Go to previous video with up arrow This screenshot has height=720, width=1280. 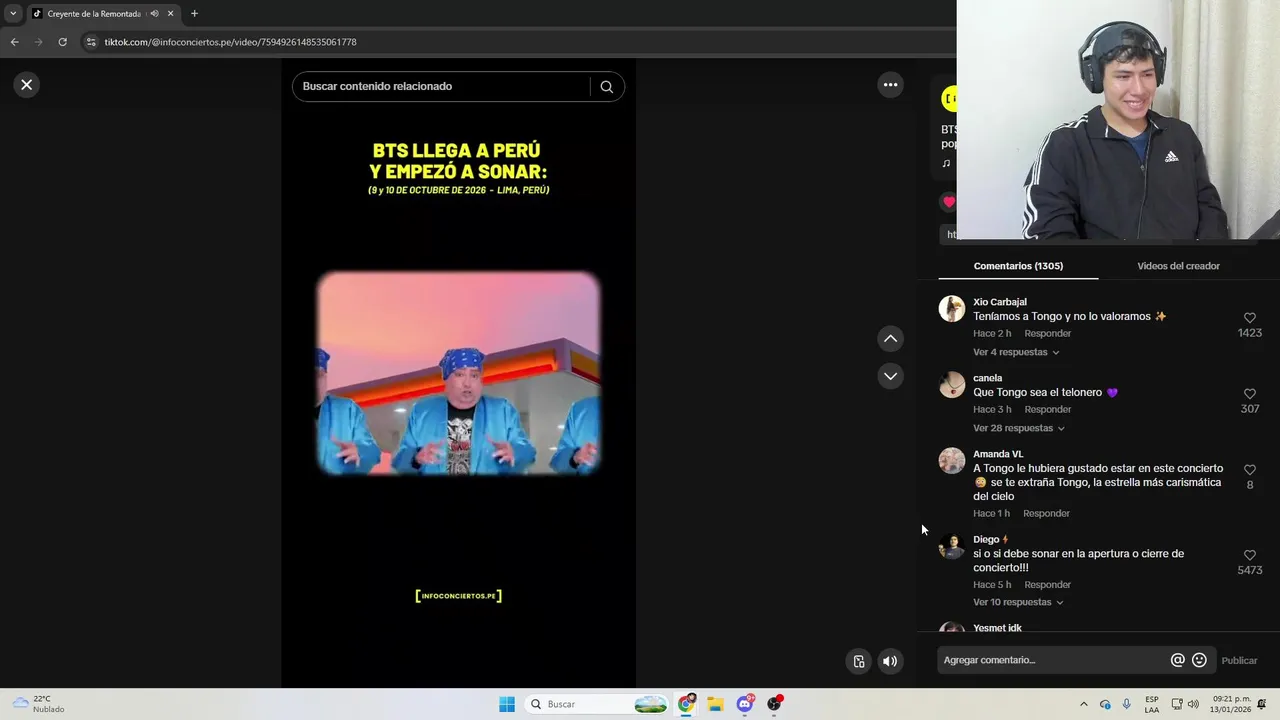tap(890, 339)
